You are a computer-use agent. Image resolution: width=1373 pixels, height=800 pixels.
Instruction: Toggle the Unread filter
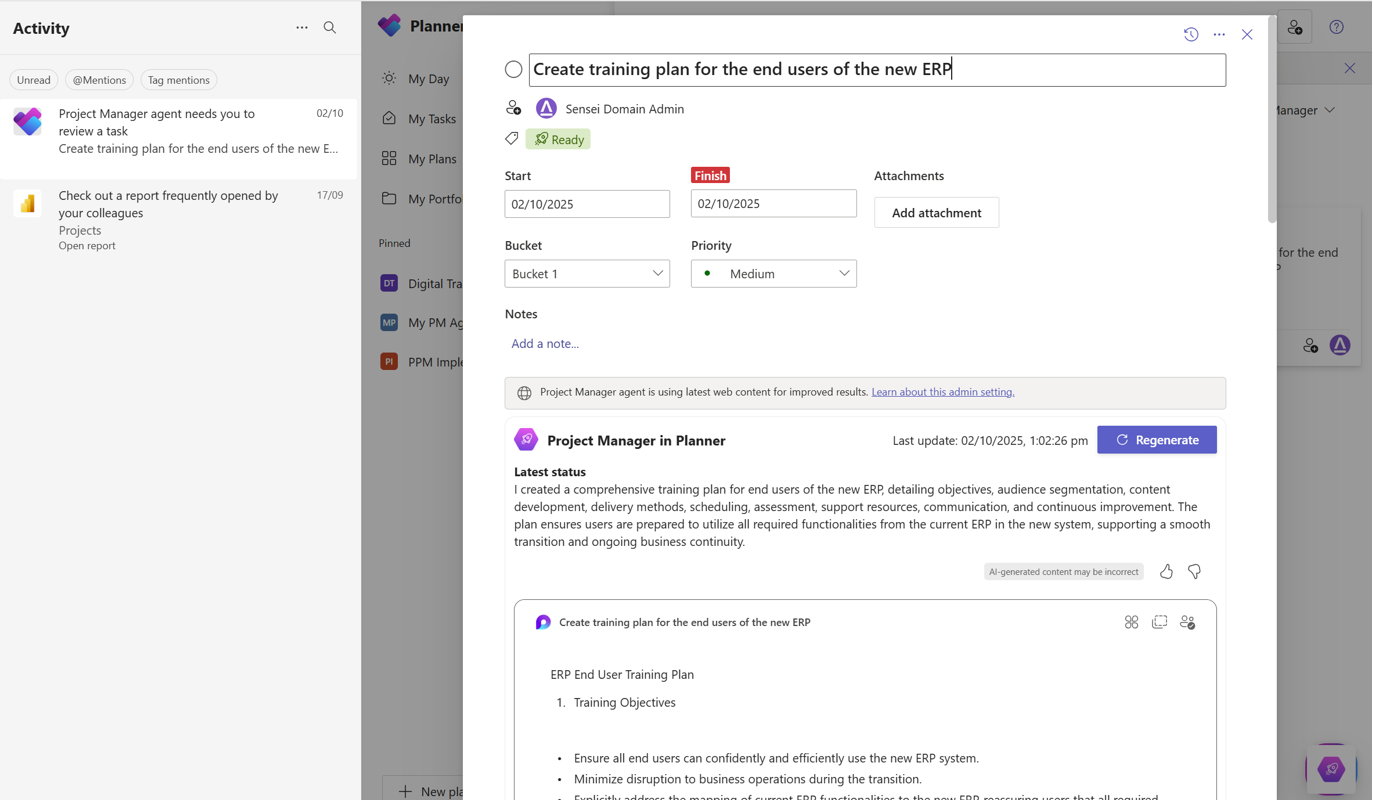pos(33,80)
